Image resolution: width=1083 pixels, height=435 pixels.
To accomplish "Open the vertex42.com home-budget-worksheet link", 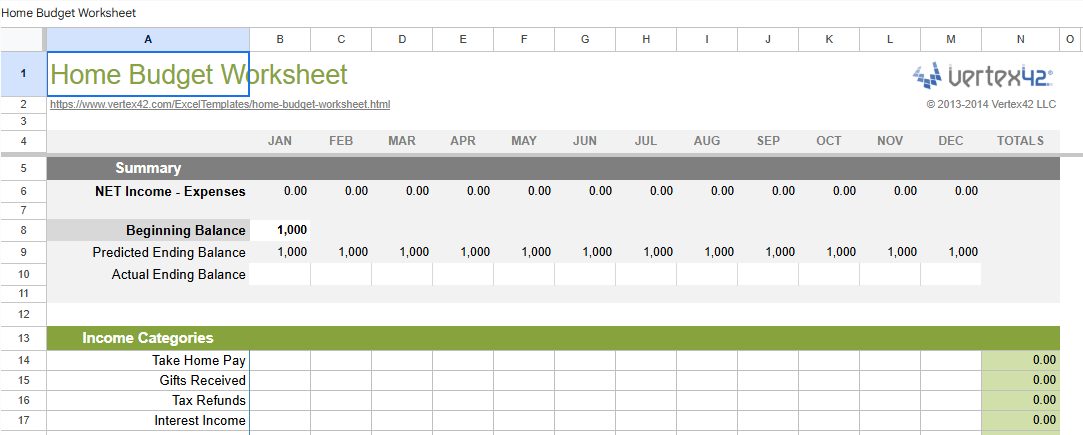I will pyautogui.click(x=220, y=104).
